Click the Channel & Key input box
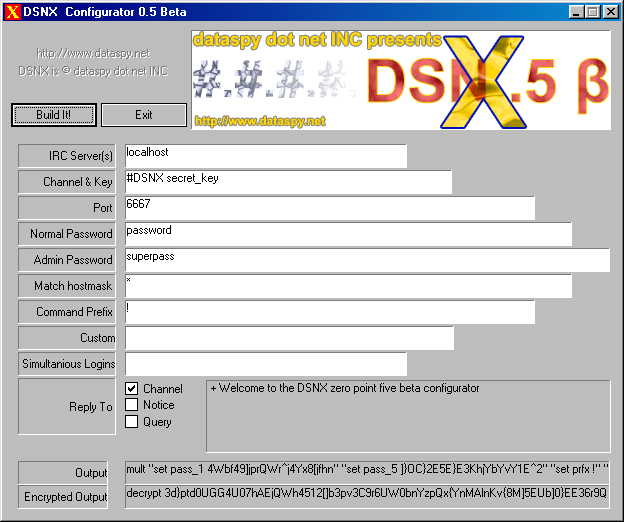 pyautogui.click(x=287, y=182)
